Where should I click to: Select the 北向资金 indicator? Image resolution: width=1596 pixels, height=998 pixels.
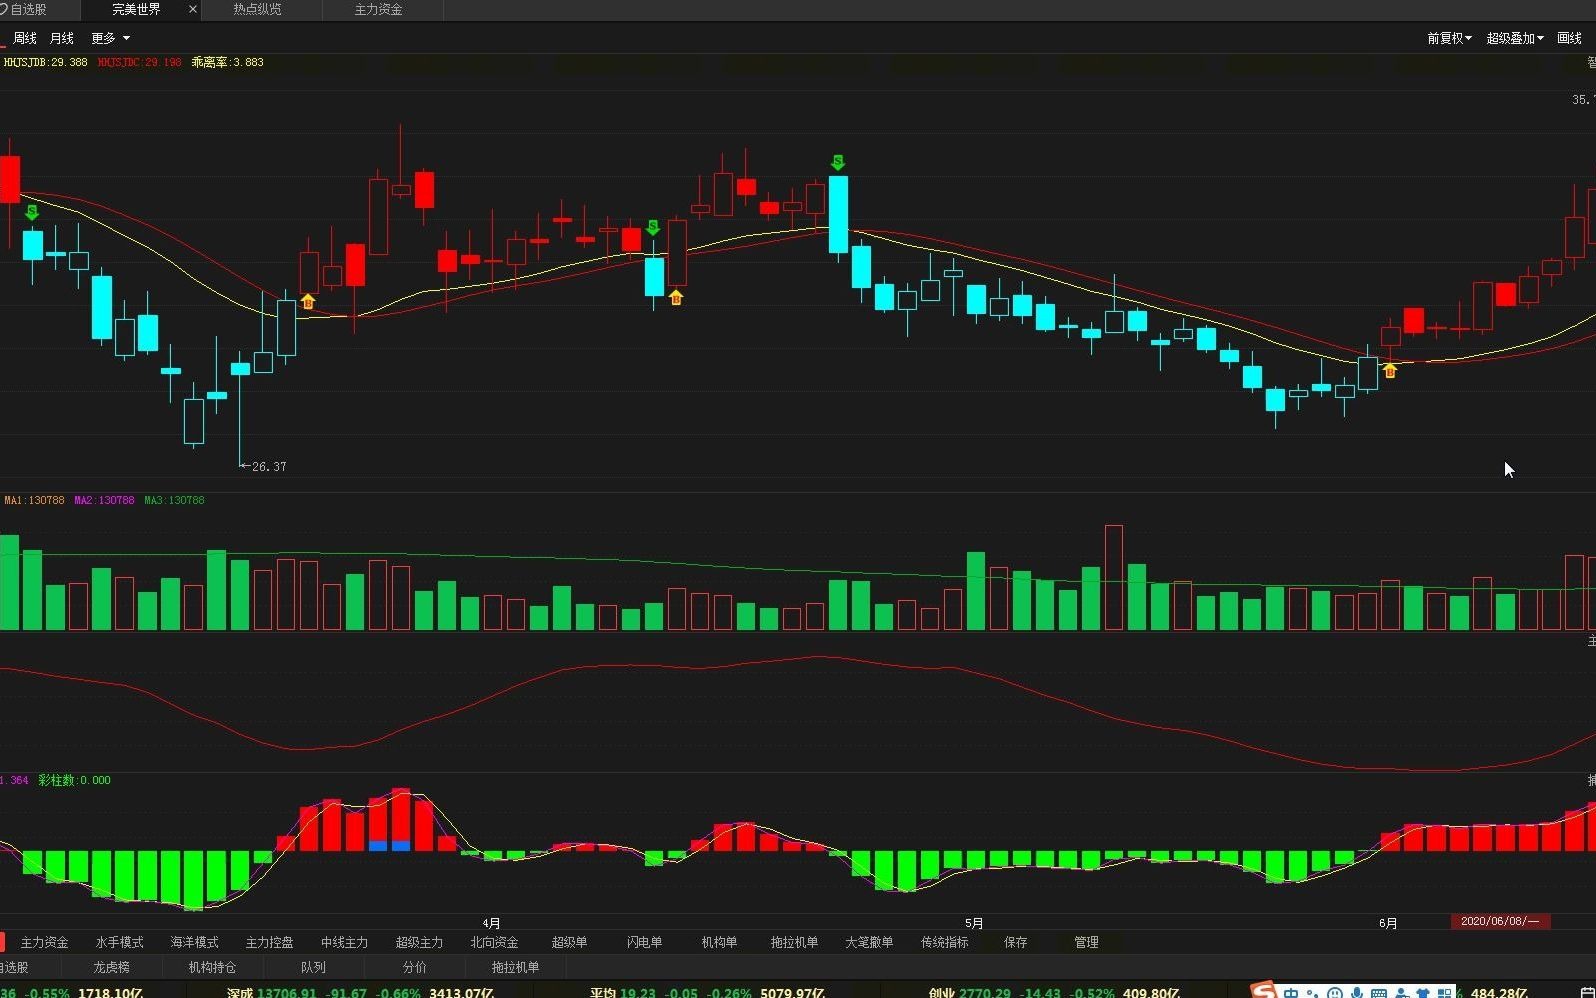tap(494, 942)
